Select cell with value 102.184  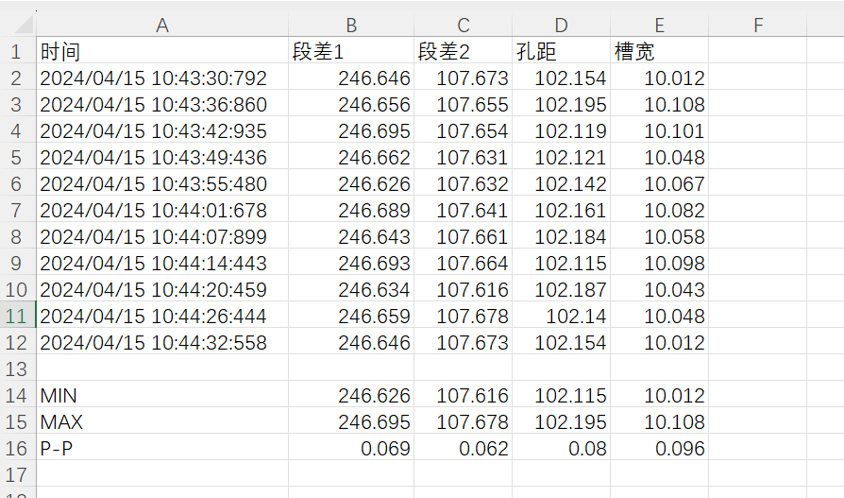click(561, 237)
